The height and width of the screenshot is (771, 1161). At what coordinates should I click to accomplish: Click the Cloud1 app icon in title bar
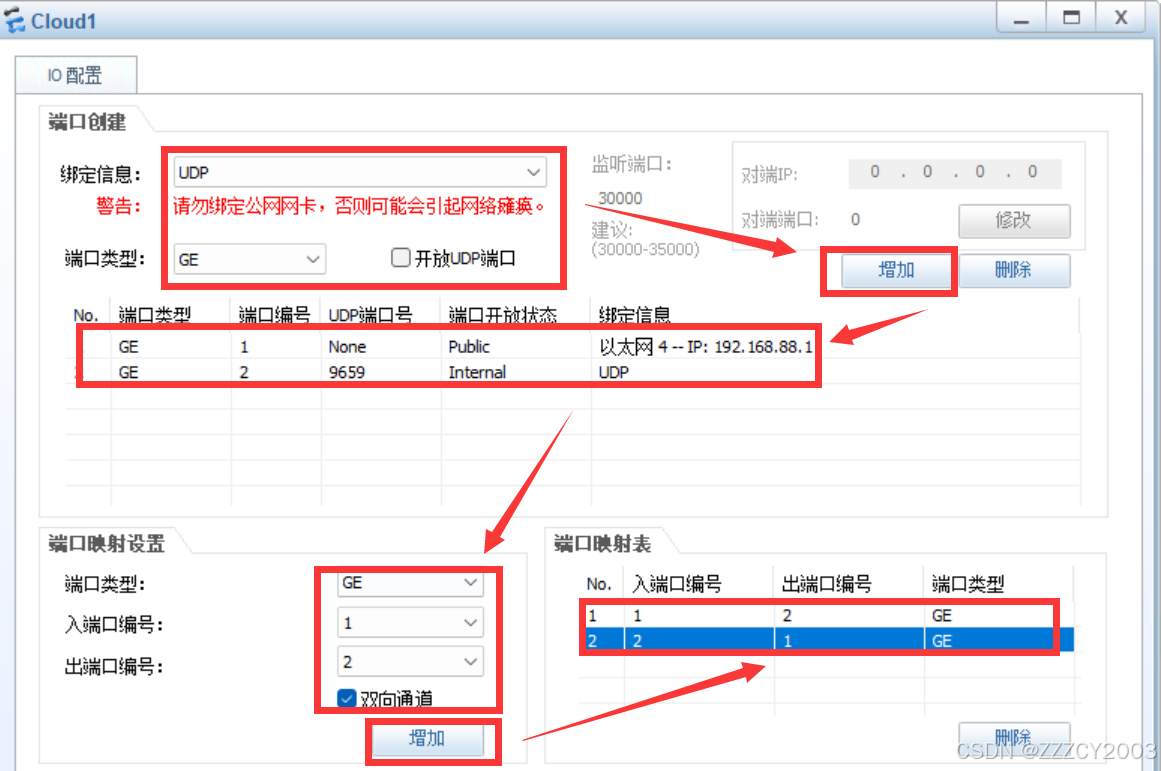pyautogui.click(x=15, y=21)
